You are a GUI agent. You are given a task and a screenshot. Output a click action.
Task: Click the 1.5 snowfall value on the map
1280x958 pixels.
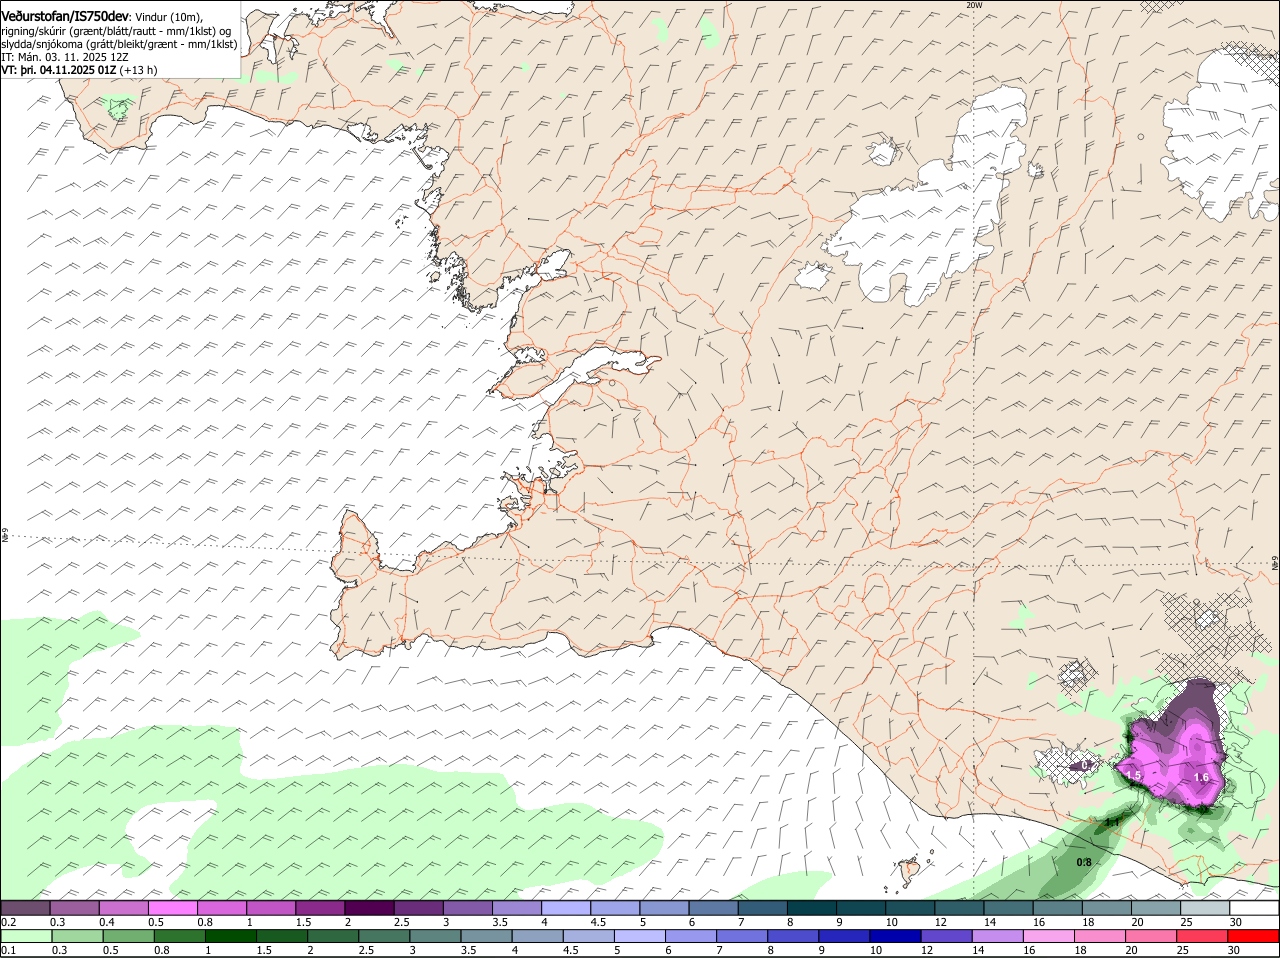(1134, 776)
